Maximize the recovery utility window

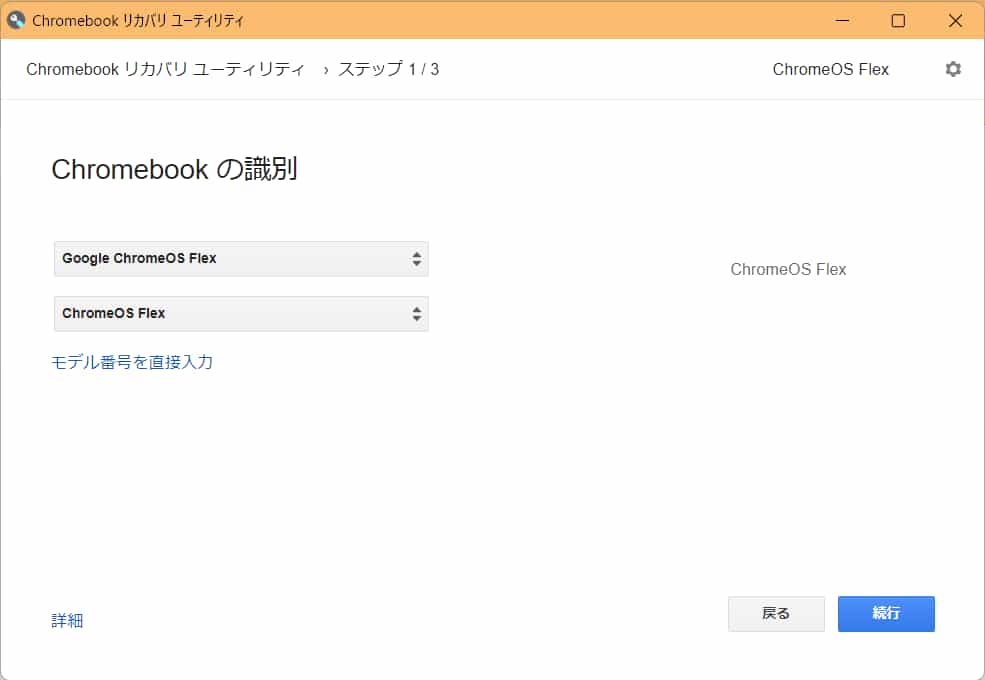[898, 20]
